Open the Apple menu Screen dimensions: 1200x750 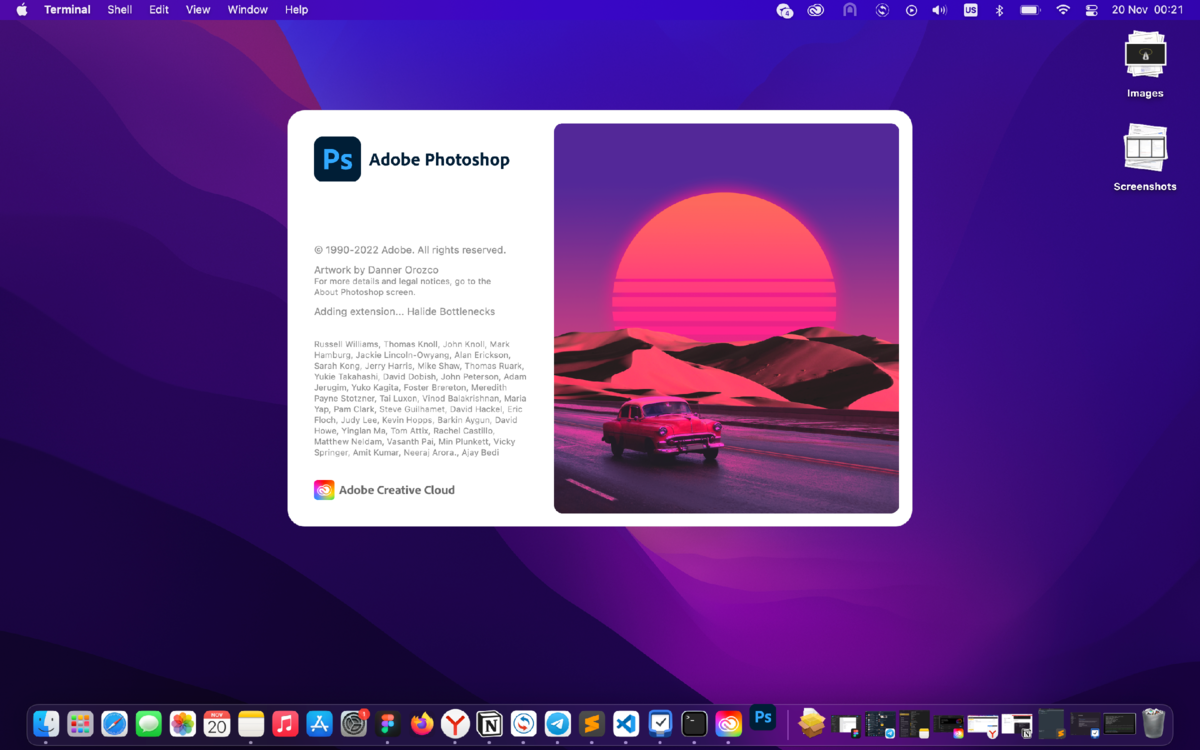(x=22, y=10)
